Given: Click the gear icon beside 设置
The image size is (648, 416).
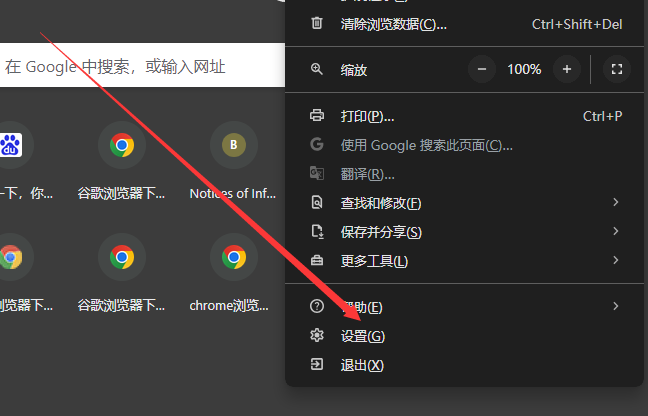Looking at the screenshot, I should click(317, 335).
